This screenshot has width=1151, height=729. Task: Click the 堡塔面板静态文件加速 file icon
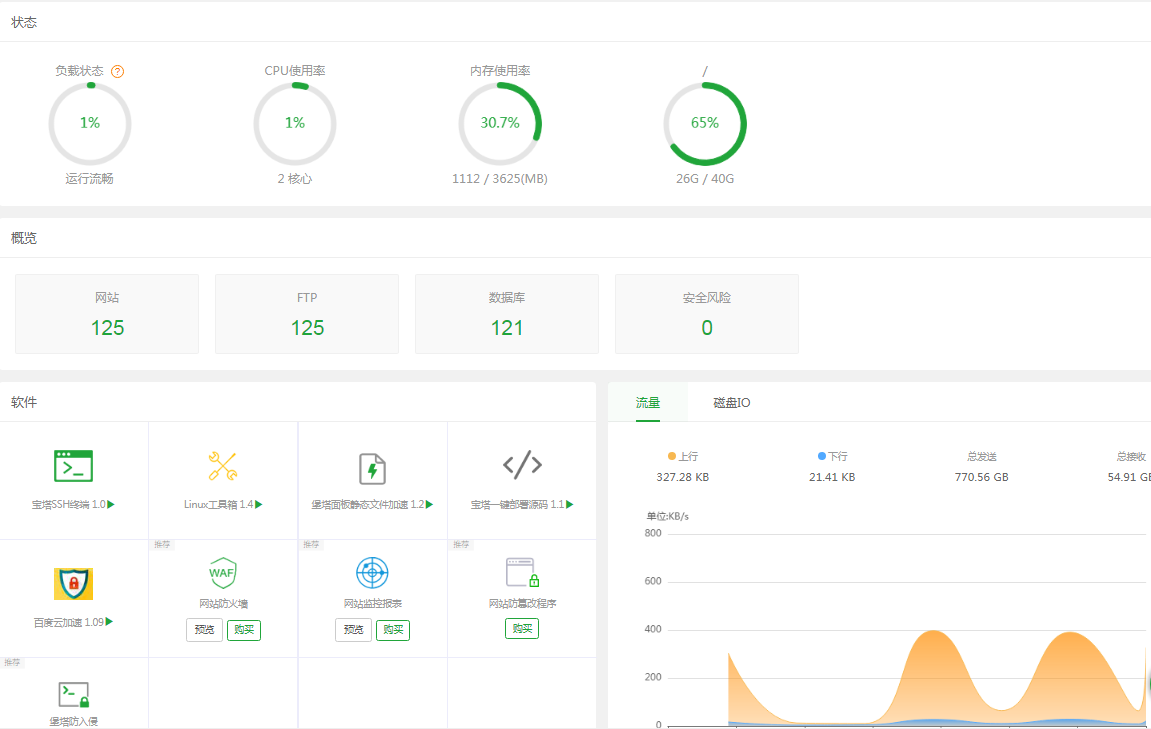[x=372, y=468]
